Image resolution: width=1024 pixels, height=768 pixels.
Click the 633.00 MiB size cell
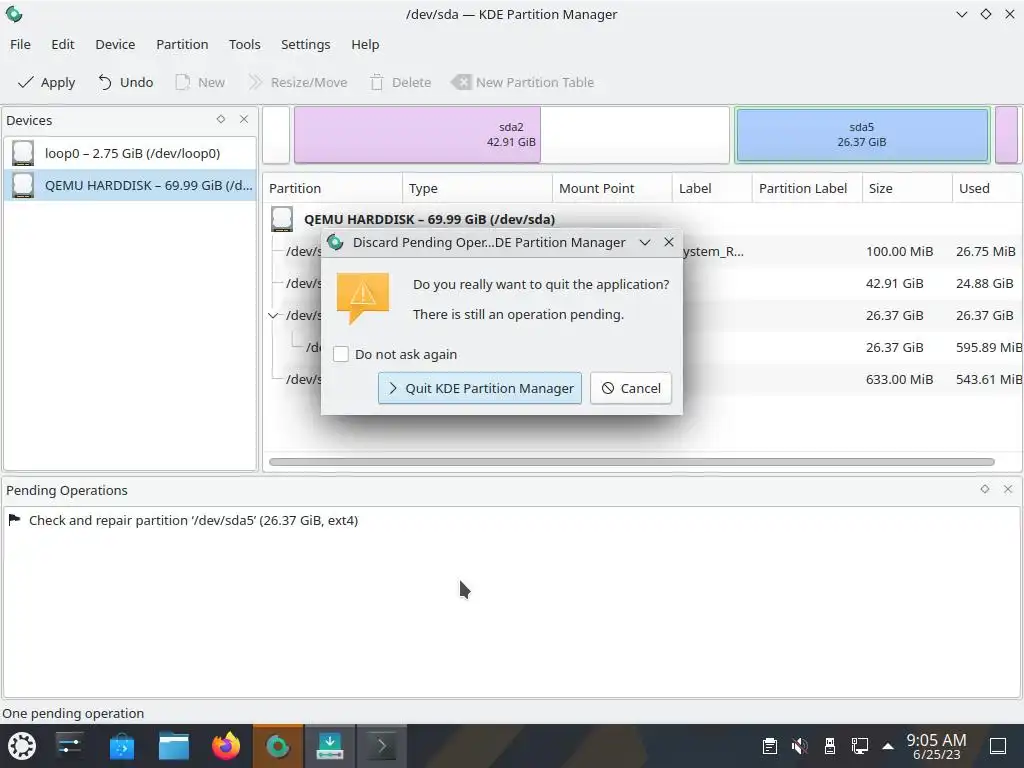(899, 379)
